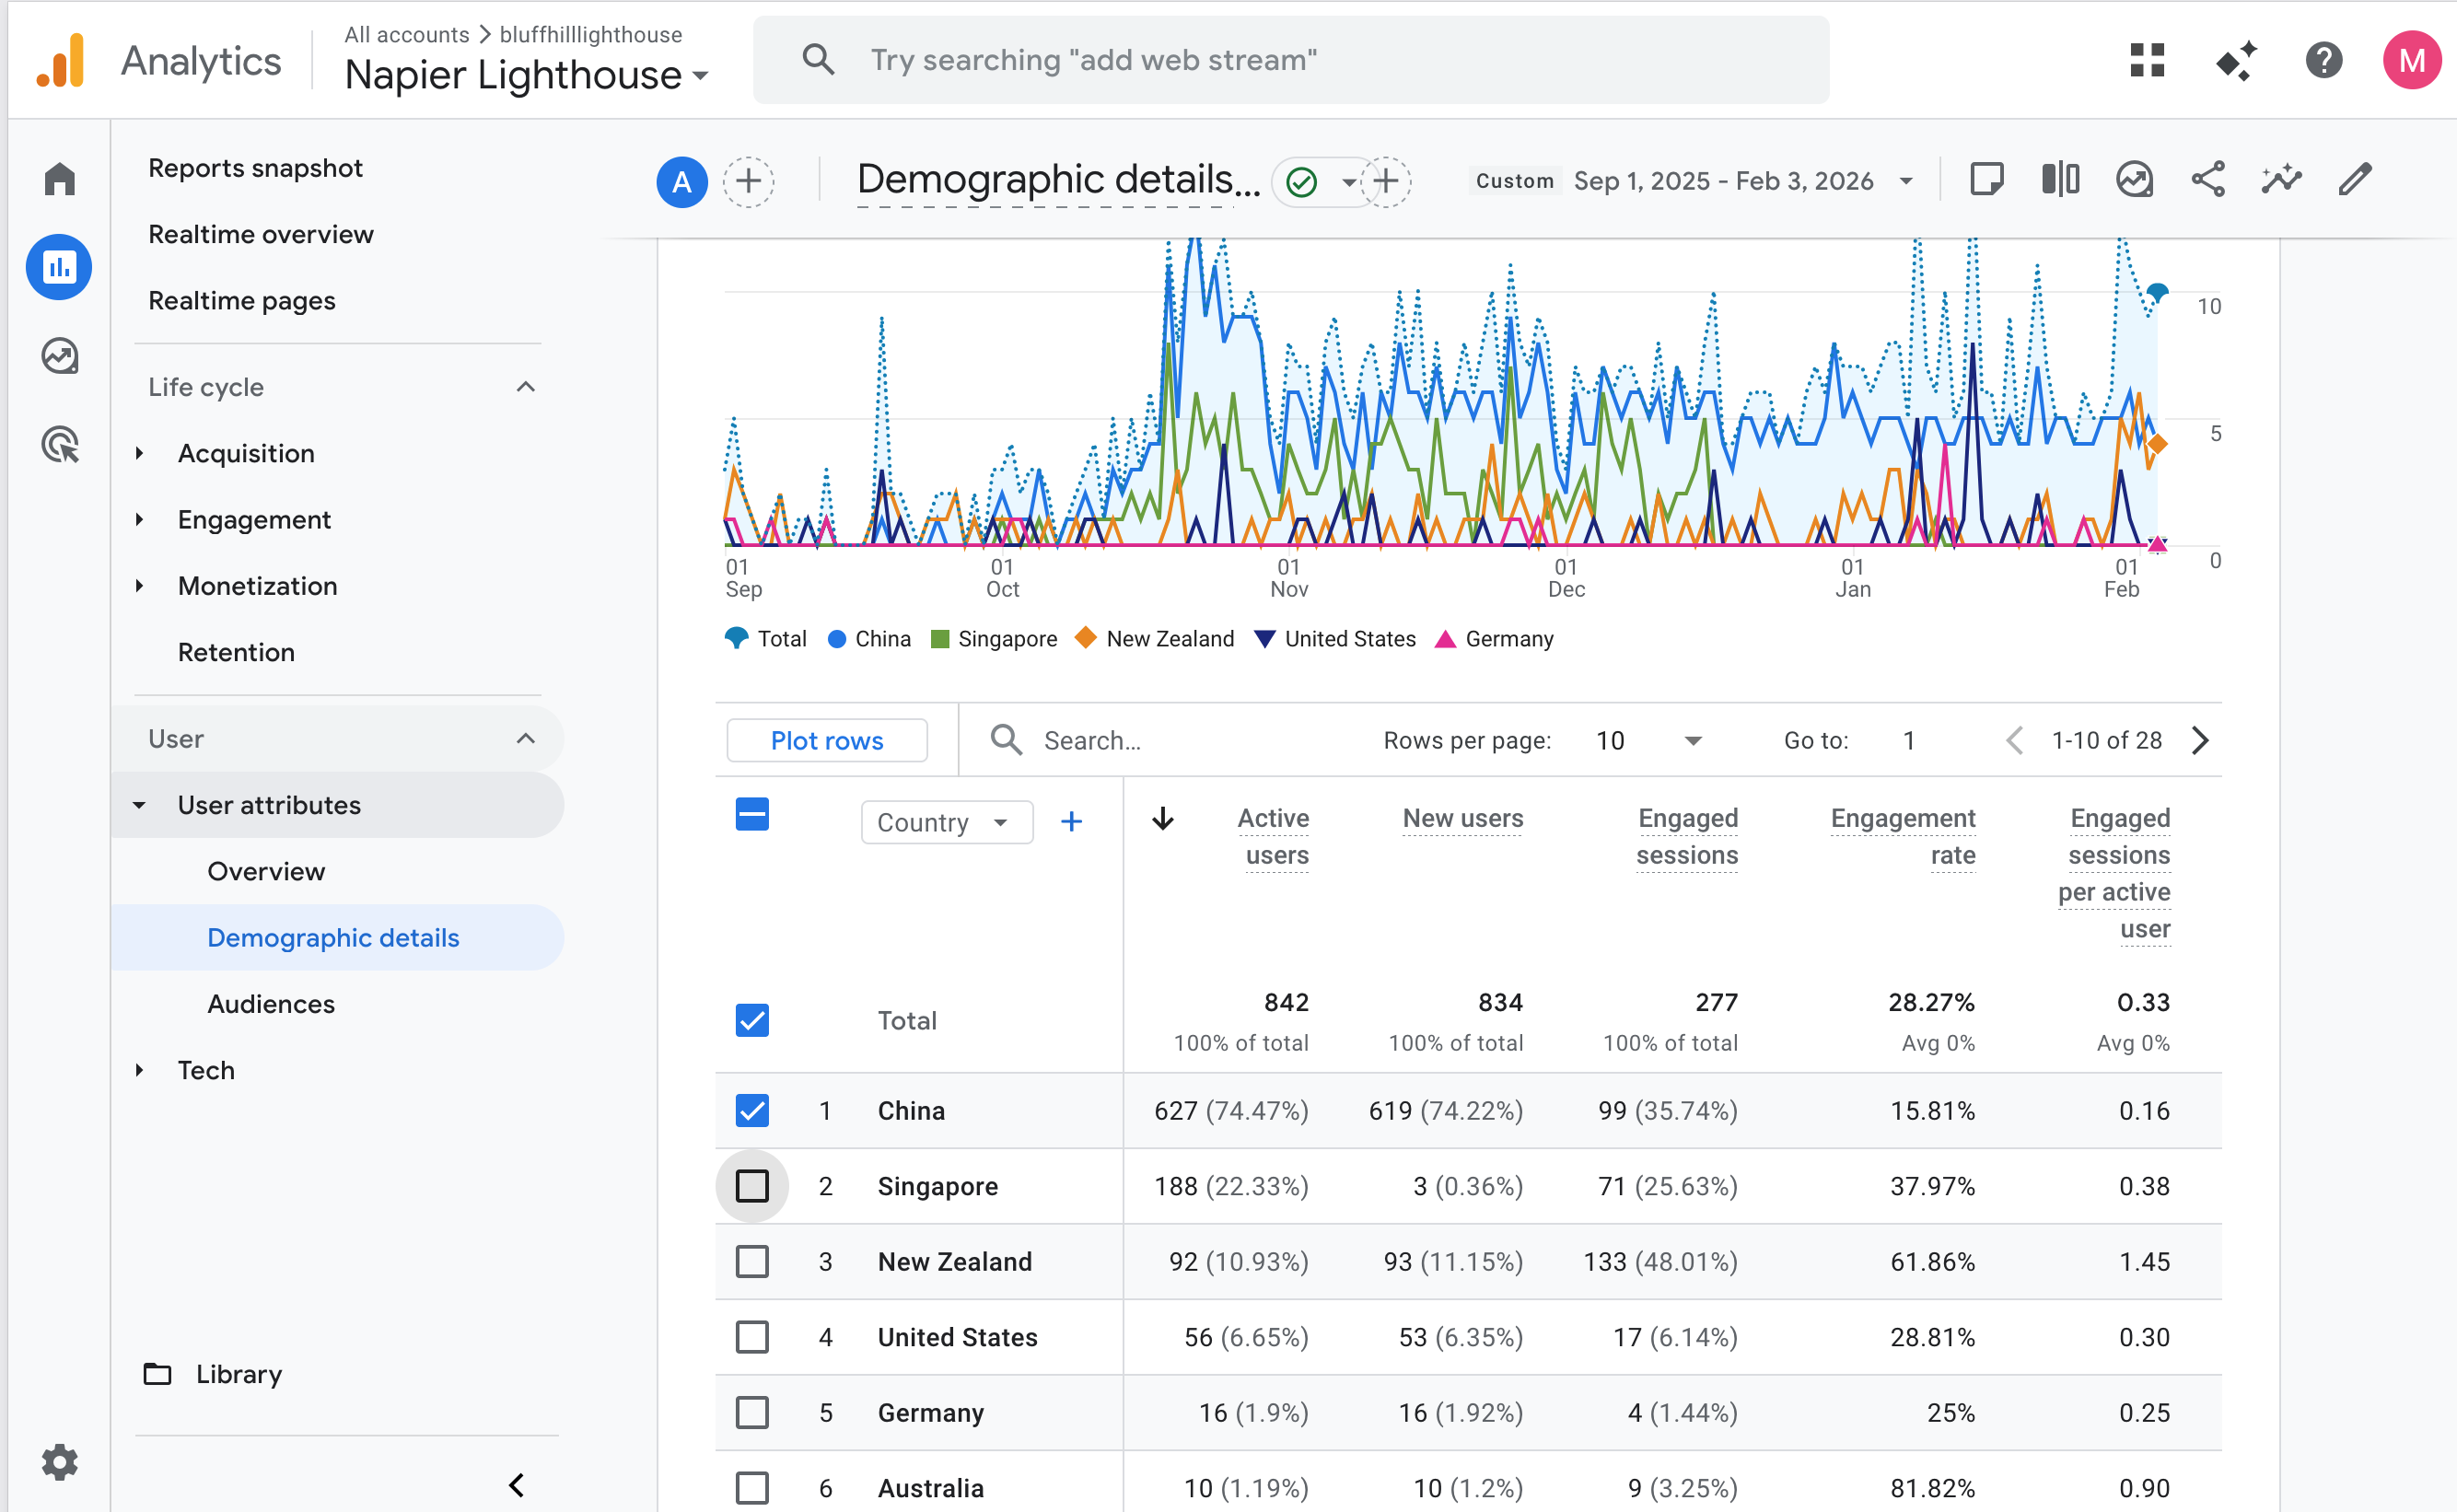Go to Realtime overview
Image resolution: width=2457 pixels, height=1512 pixels.
tap(261, 234)
